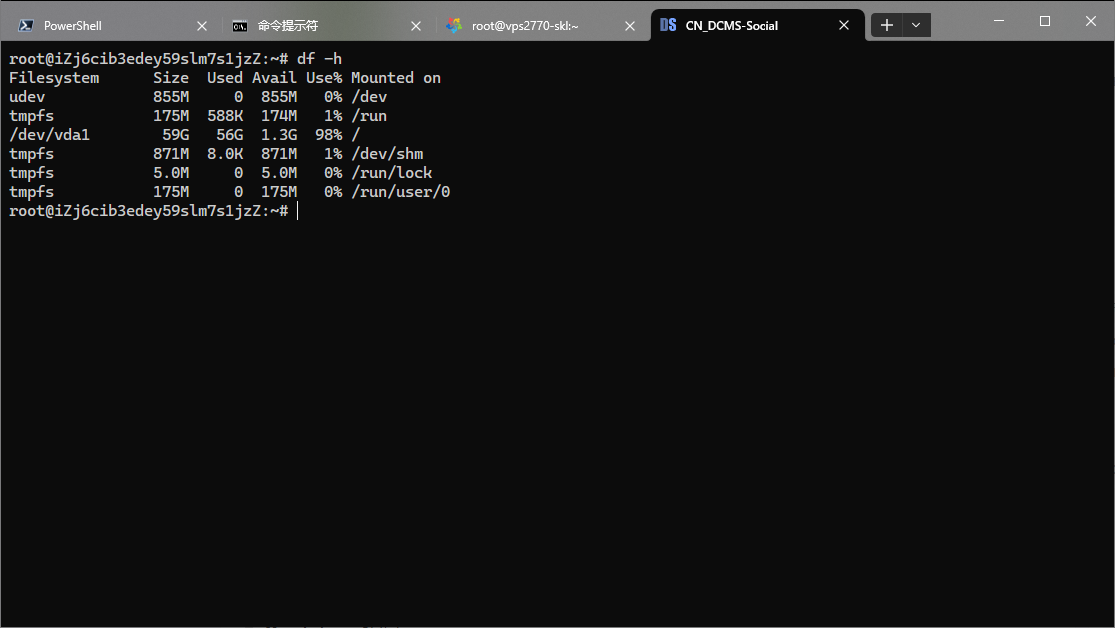Viewport: 1115px width, 628px height.
Task: Minimize the terminal window
Action: (x=999, y=21)
